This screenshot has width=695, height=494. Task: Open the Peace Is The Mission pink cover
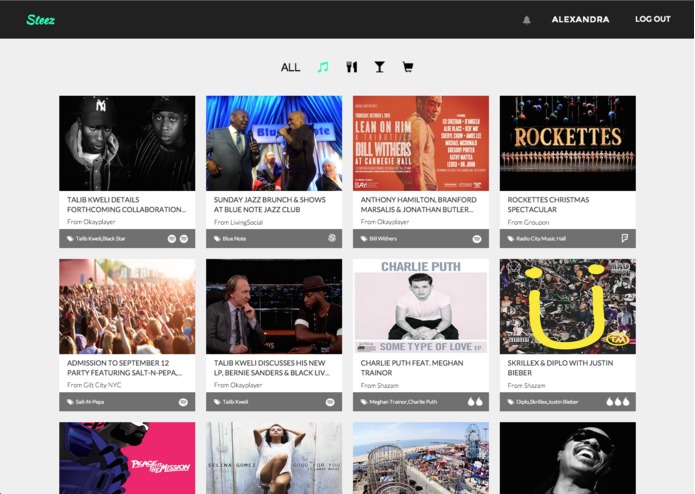pos(127,458)
